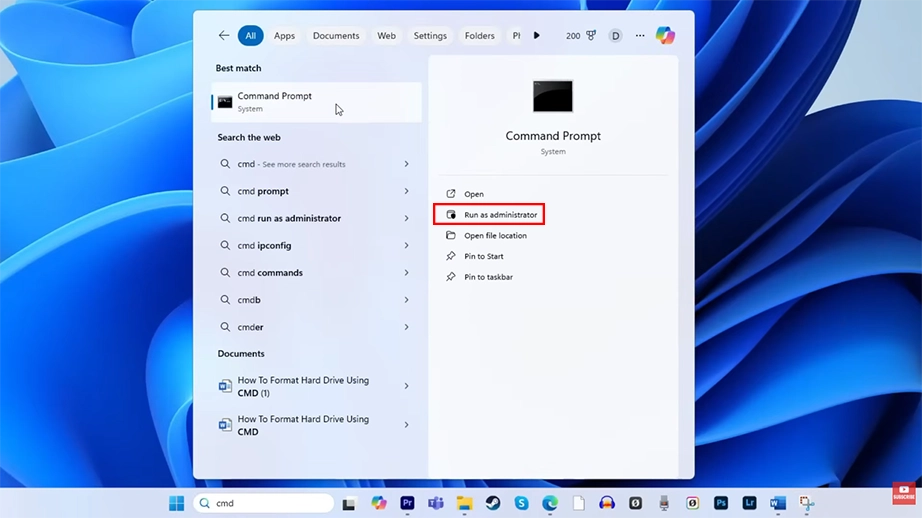
Task: Open the three-dot more options menu
Action: click(x=640, y=36)
